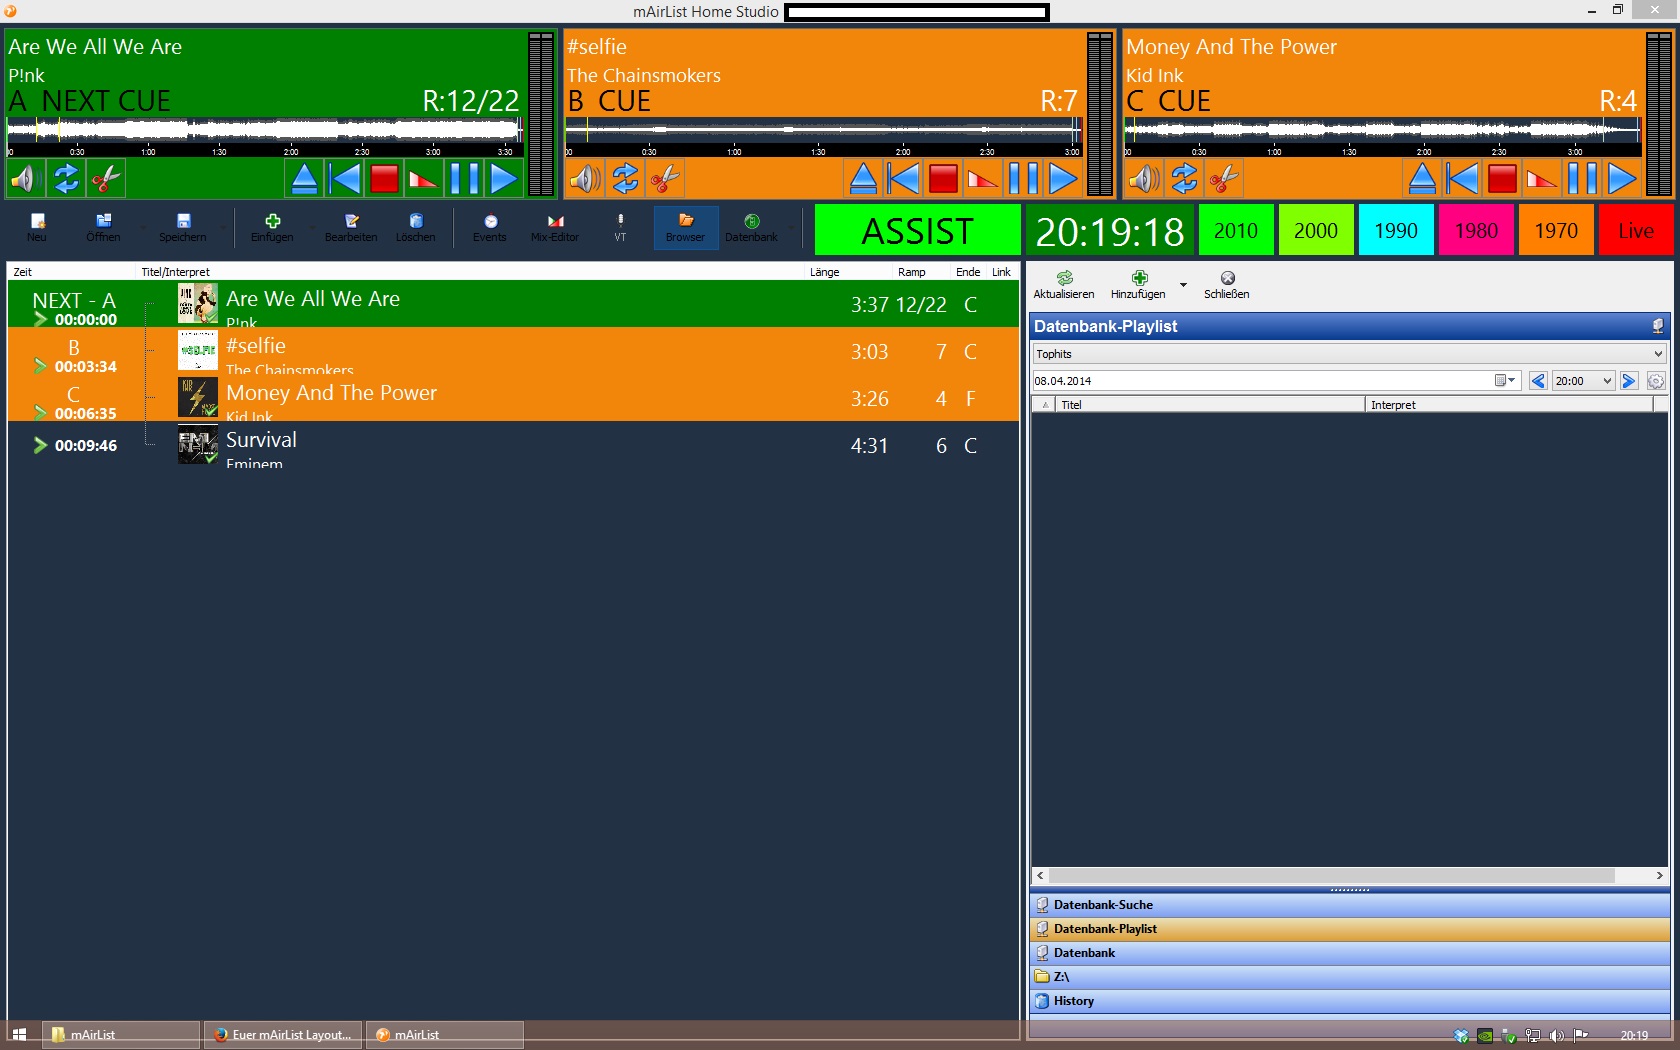Toggle the green ASSIST mode button
The height and width of the screenshot is (1050, 1680).
click(917, 231)
